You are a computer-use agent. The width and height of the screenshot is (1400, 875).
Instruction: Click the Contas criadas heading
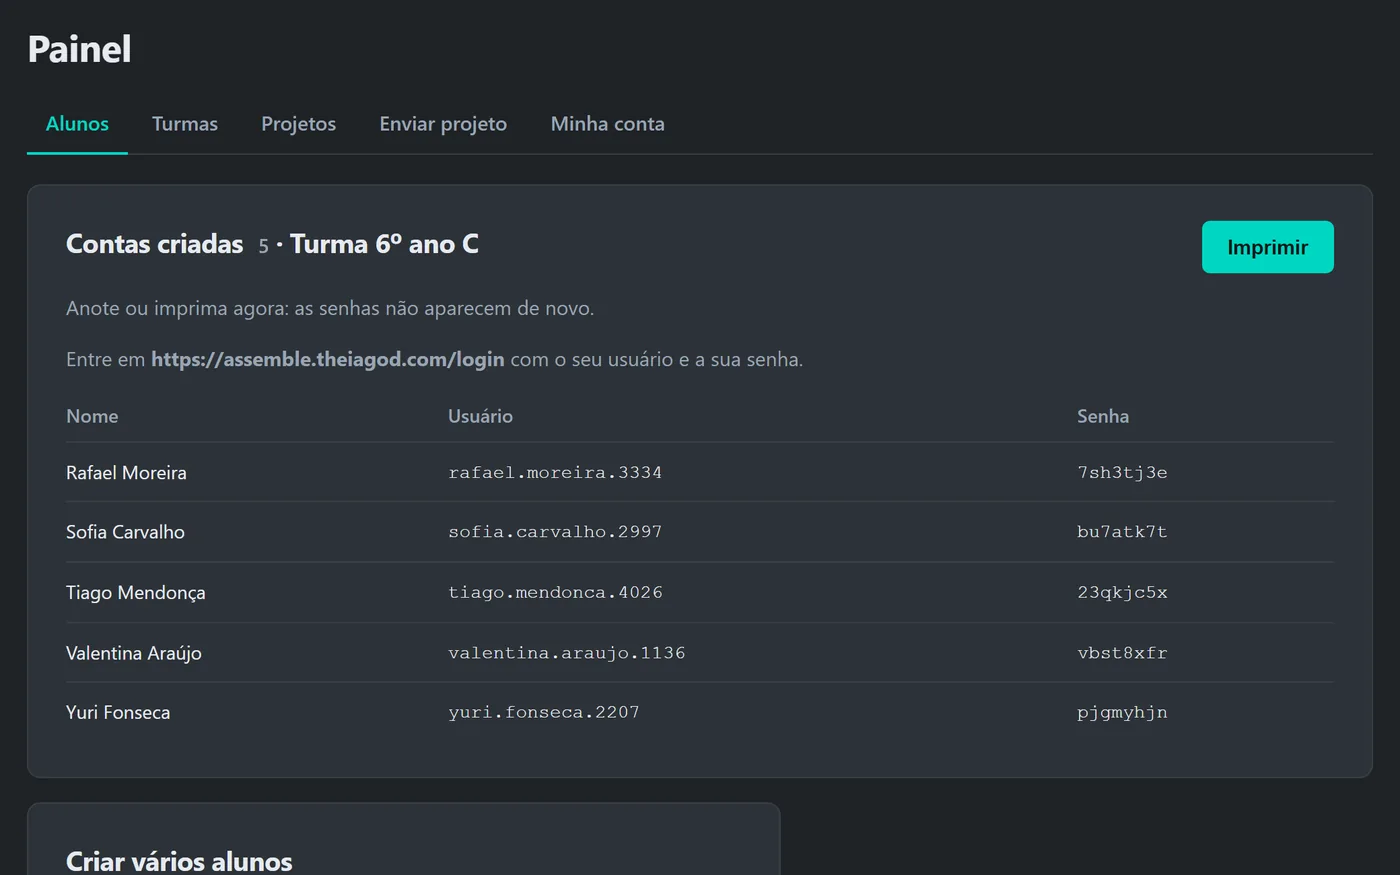pos(155,244)
